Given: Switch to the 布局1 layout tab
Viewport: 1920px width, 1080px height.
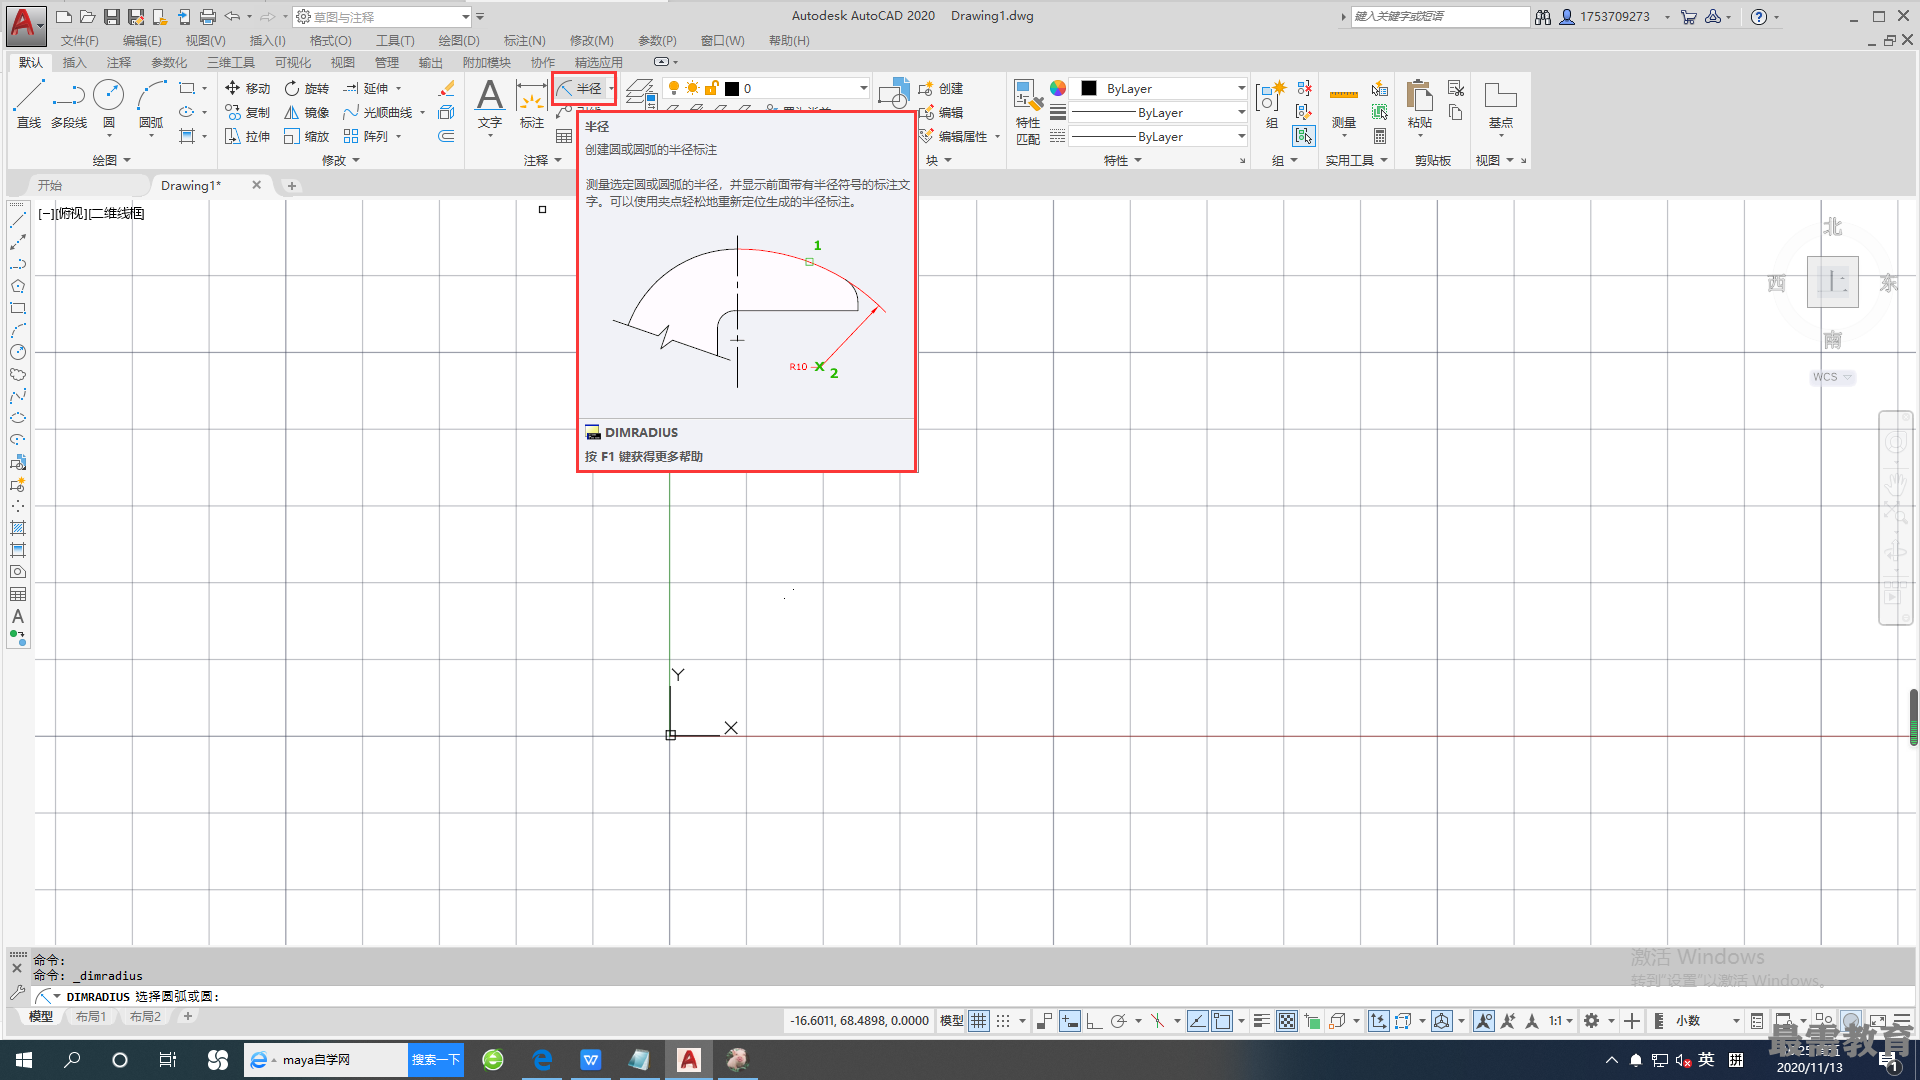Looking at the screenshot, I should [91, 1016].
